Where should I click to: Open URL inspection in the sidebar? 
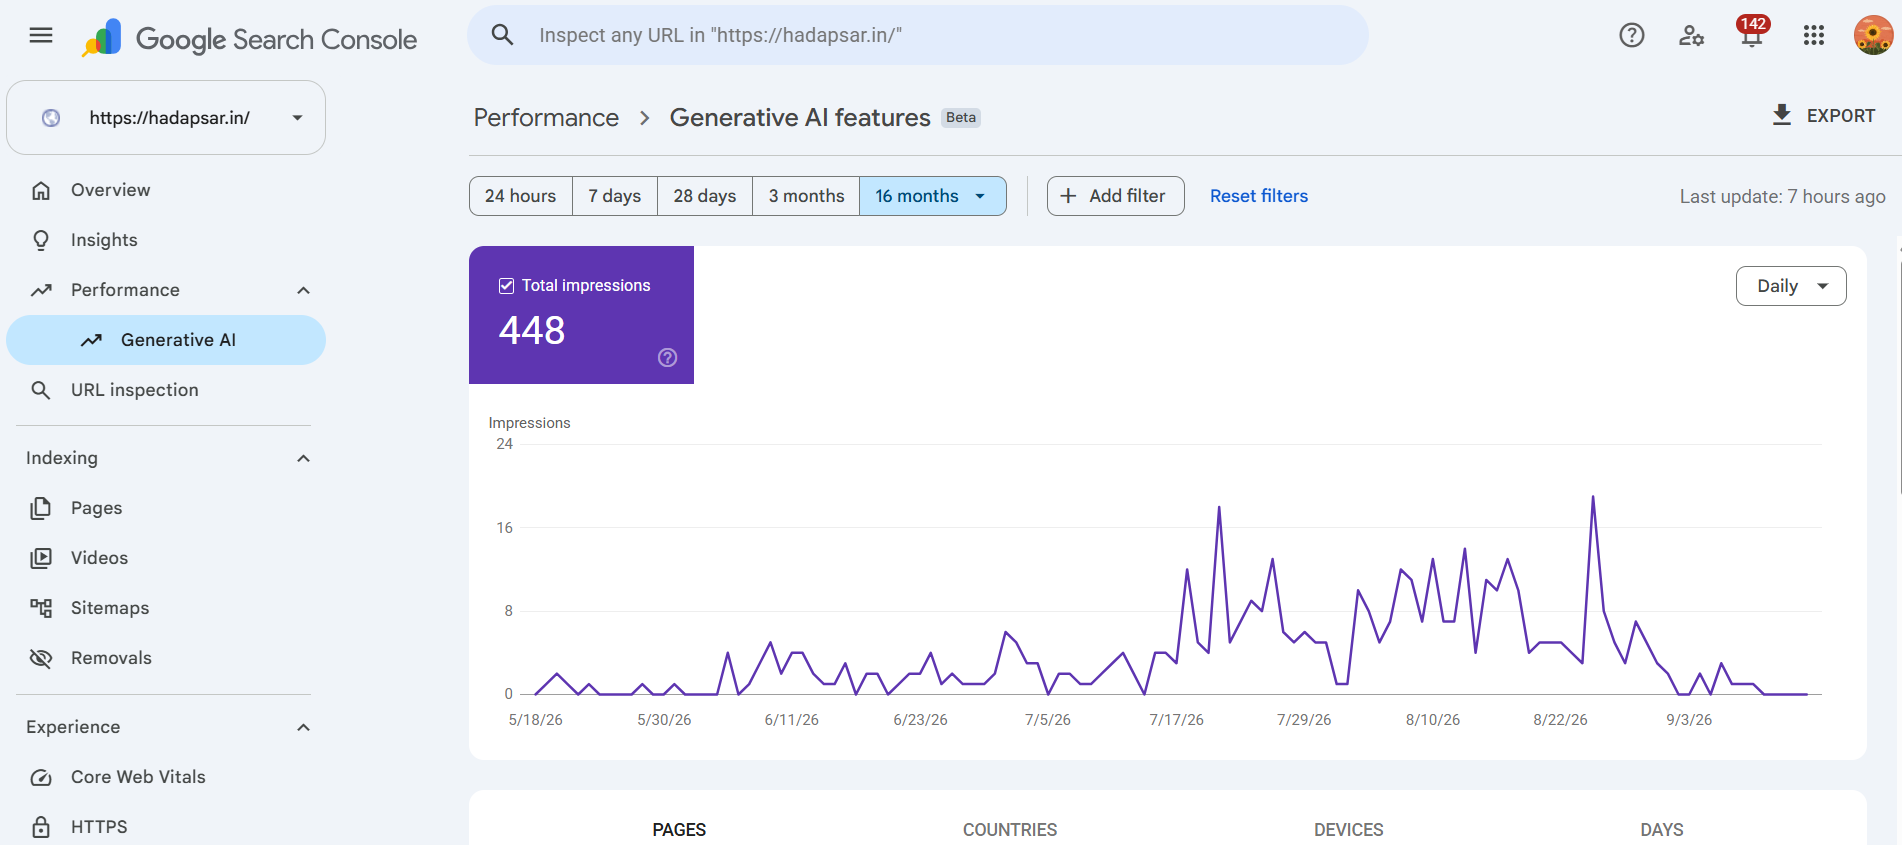tap(166, 390)
